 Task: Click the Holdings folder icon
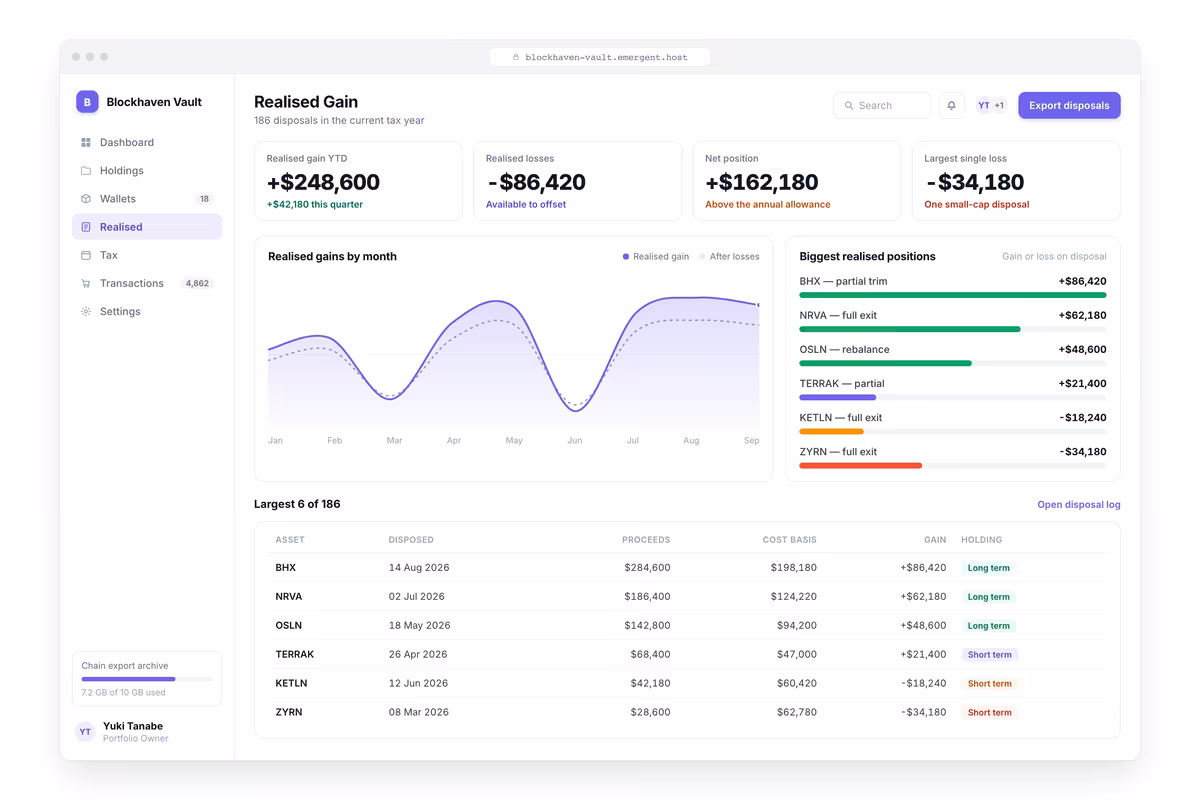[x=86, y=171]
